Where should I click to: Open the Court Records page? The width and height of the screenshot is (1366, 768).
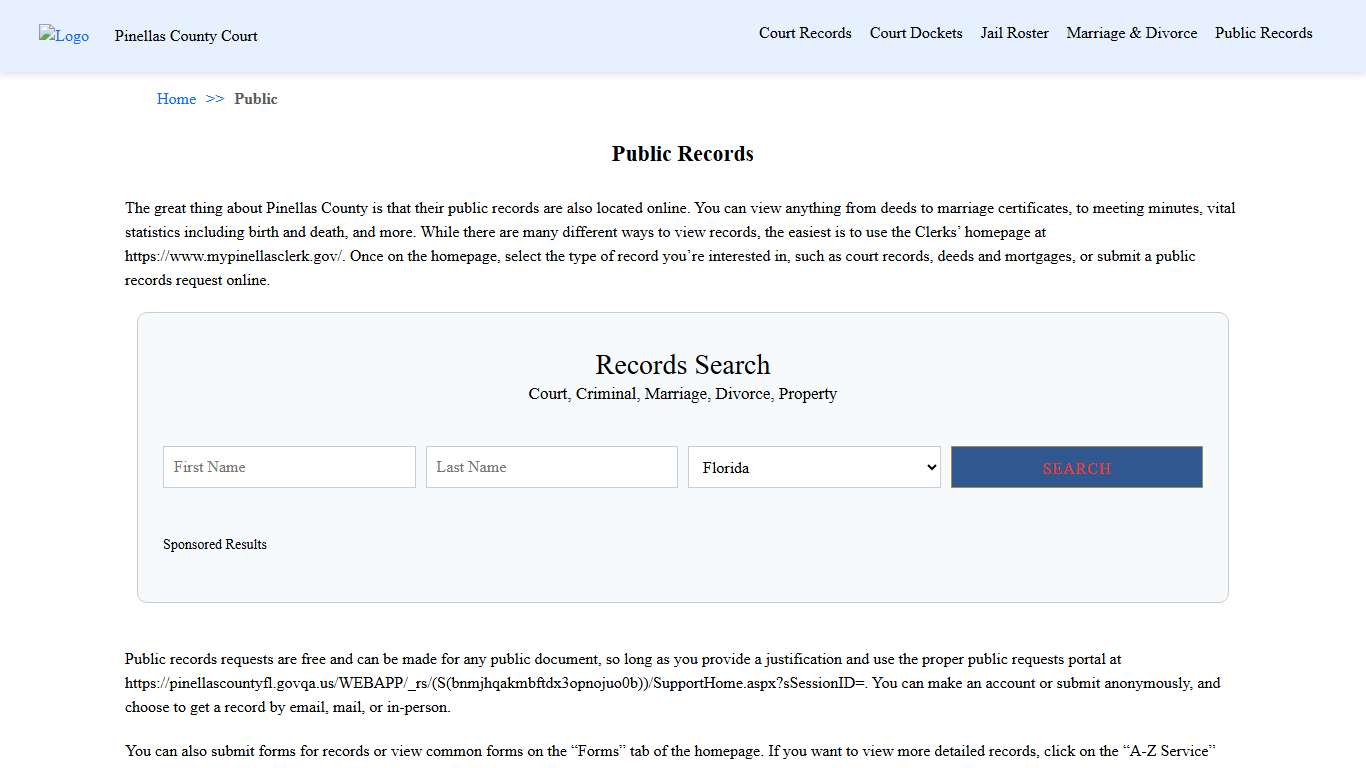pyautogui.click(x=805, y=33)
